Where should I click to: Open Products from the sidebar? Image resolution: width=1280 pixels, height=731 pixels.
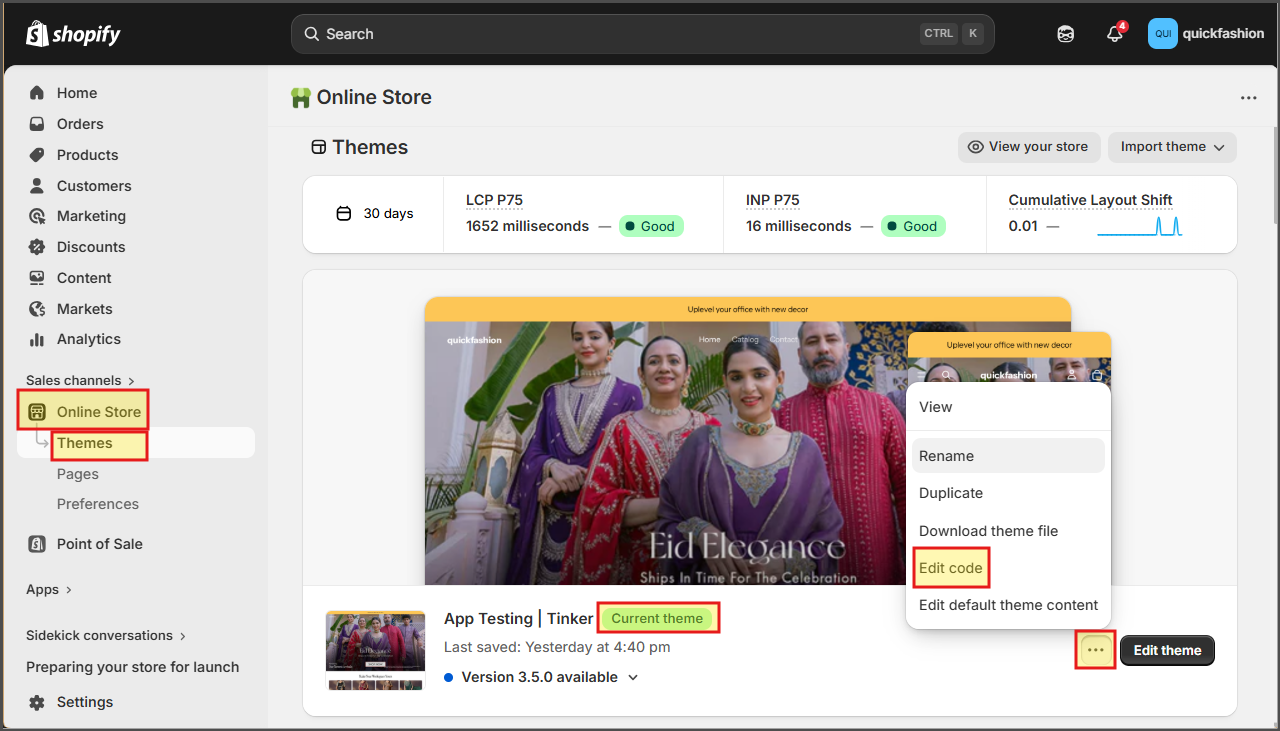[x=87, y=155]
